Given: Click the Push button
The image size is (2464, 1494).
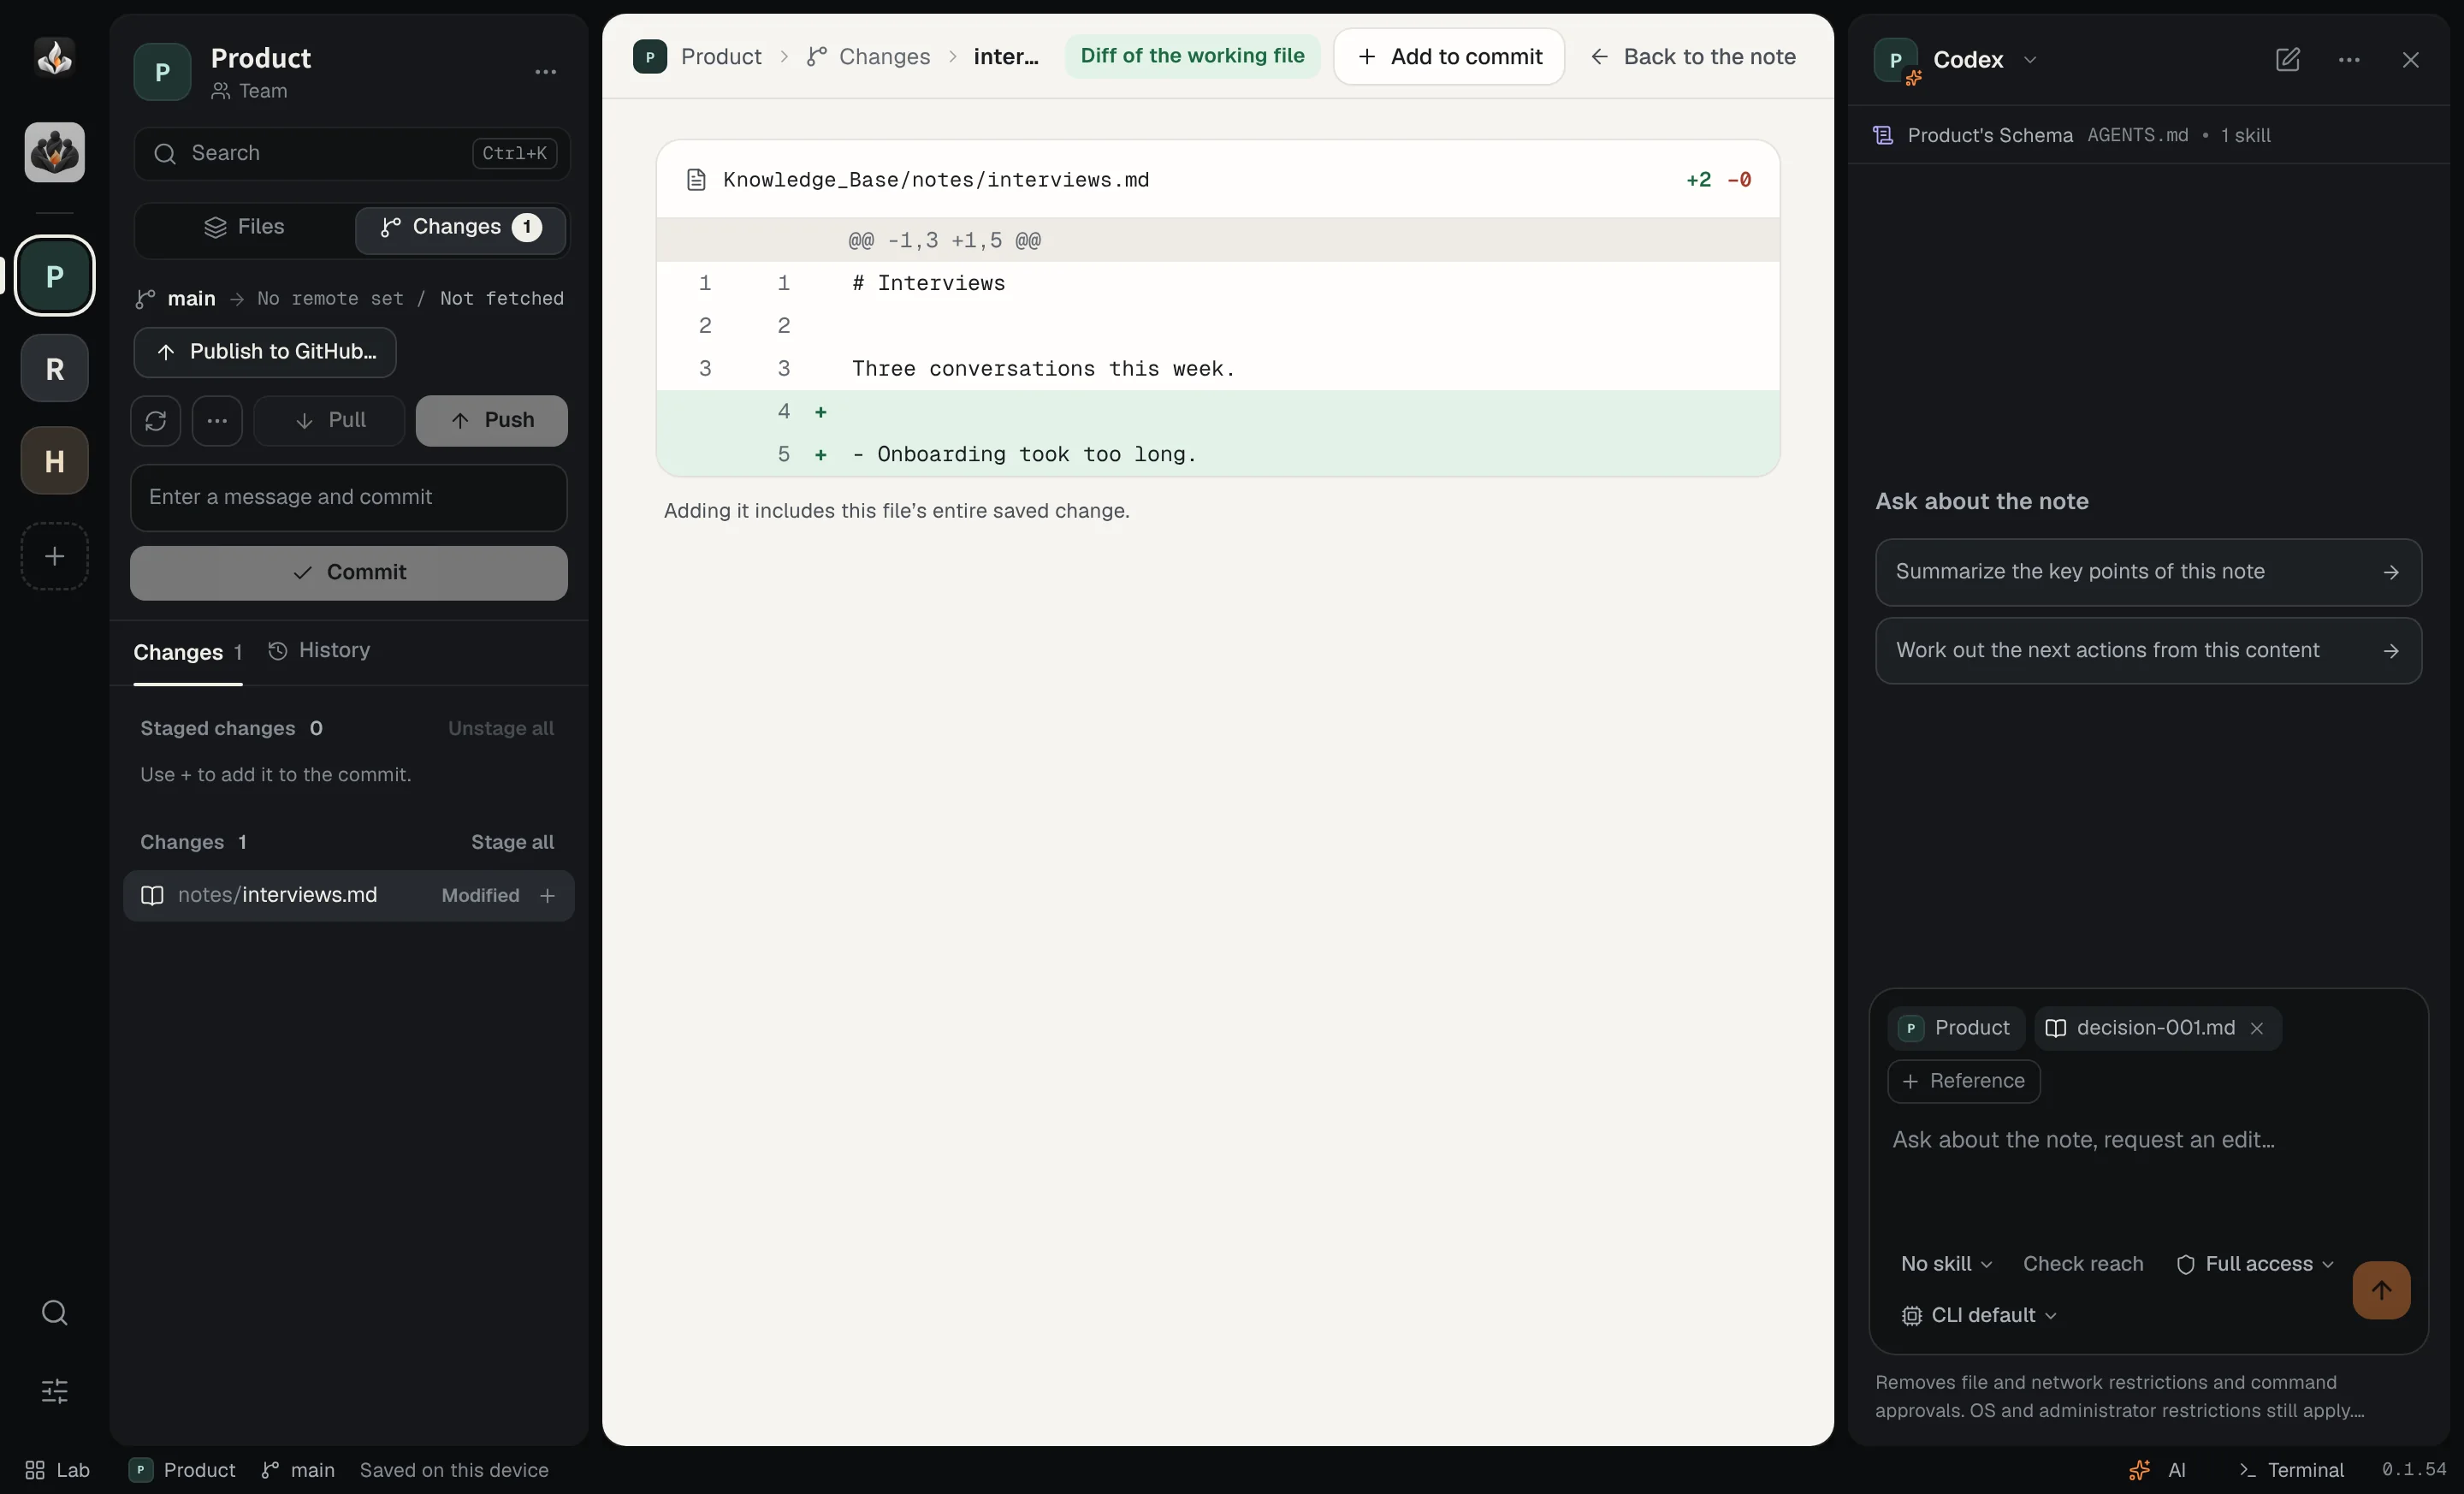Looking at the screenshot, I should click(491, 421).
